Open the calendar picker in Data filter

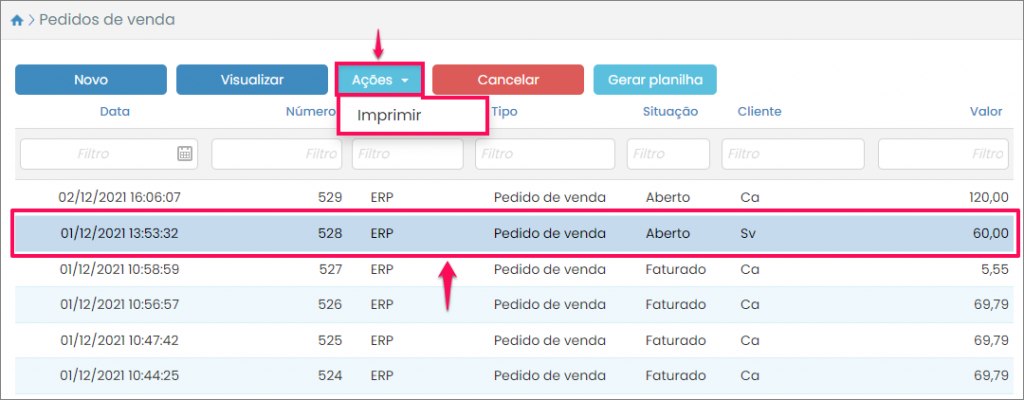tap(184, 154)
